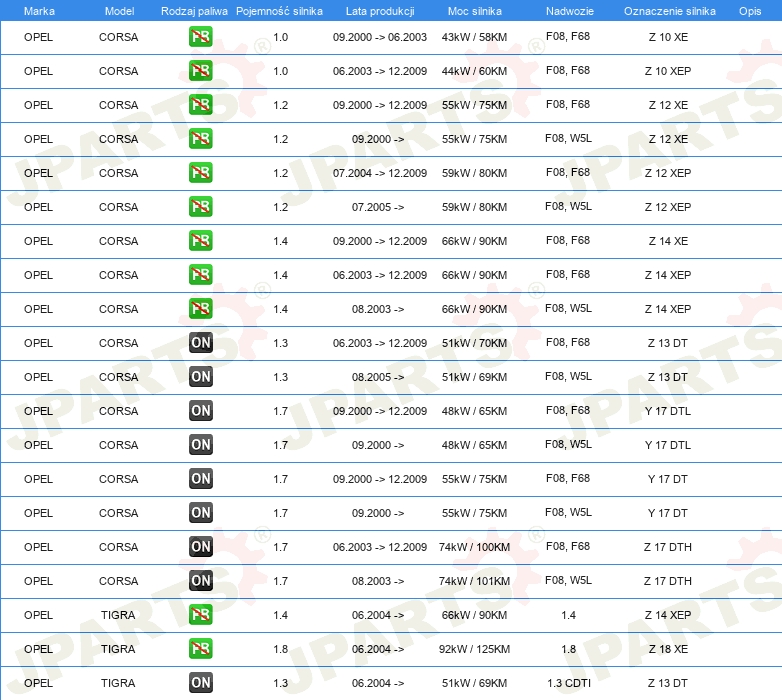Viewport: 782px width, 700px height.
Task: Click petrol icon in Corsa 08.2003 Z 14 XEP row
Action: point(200,309)
